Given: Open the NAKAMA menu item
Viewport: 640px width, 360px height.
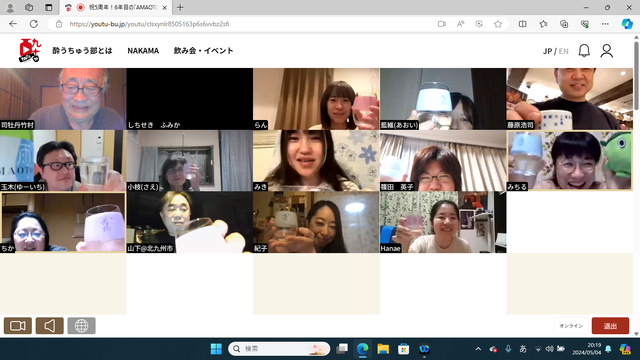Looking at the screenshot, I should point(143,51).
